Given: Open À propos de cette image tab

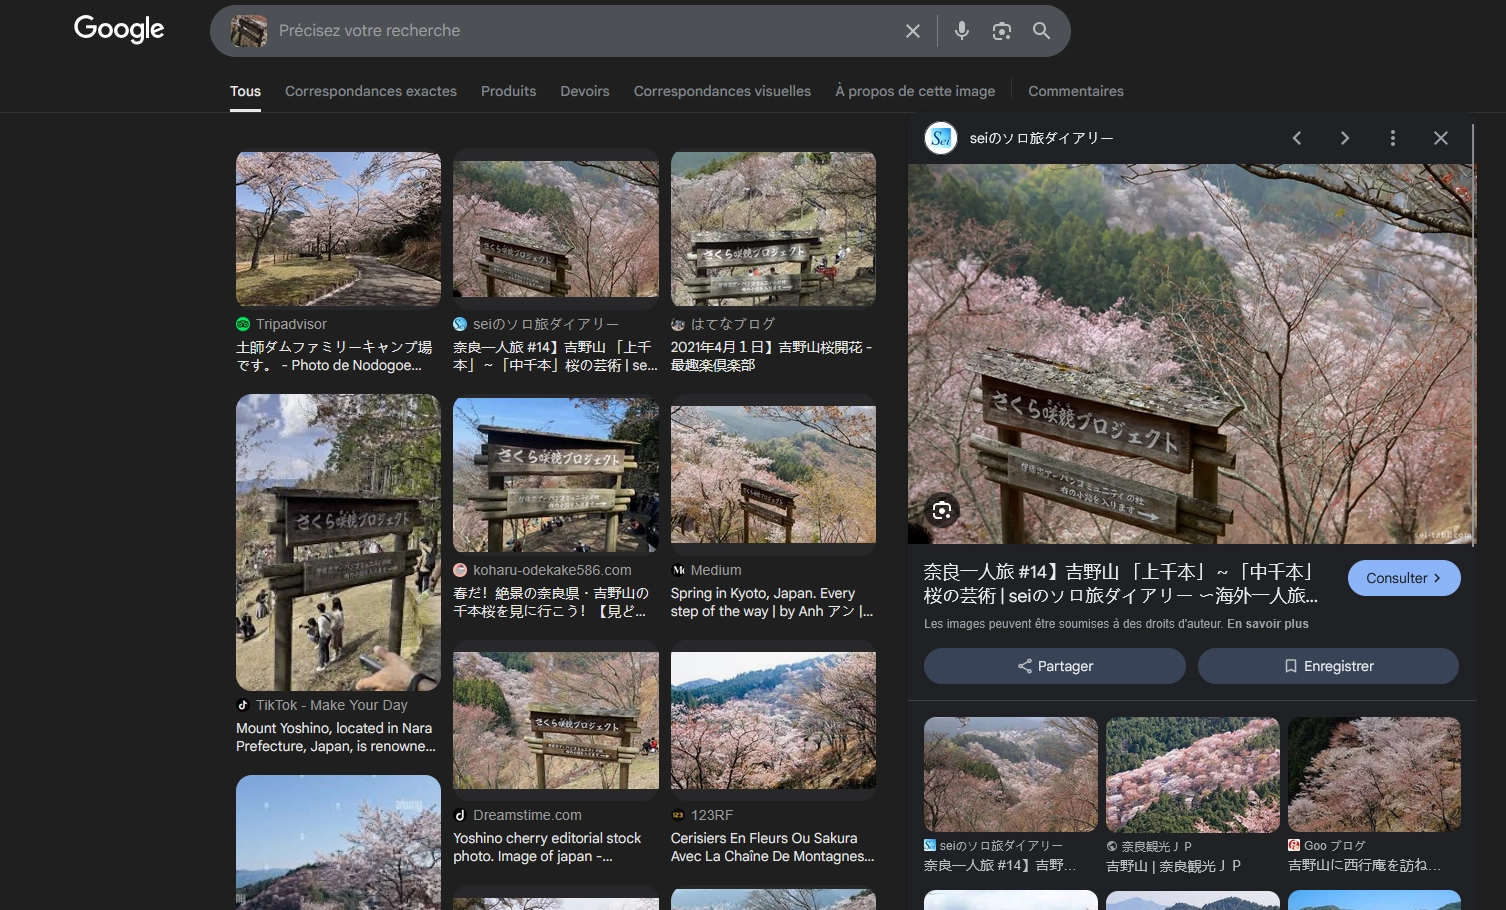Looking at the screenshot, I should point(915,91).
